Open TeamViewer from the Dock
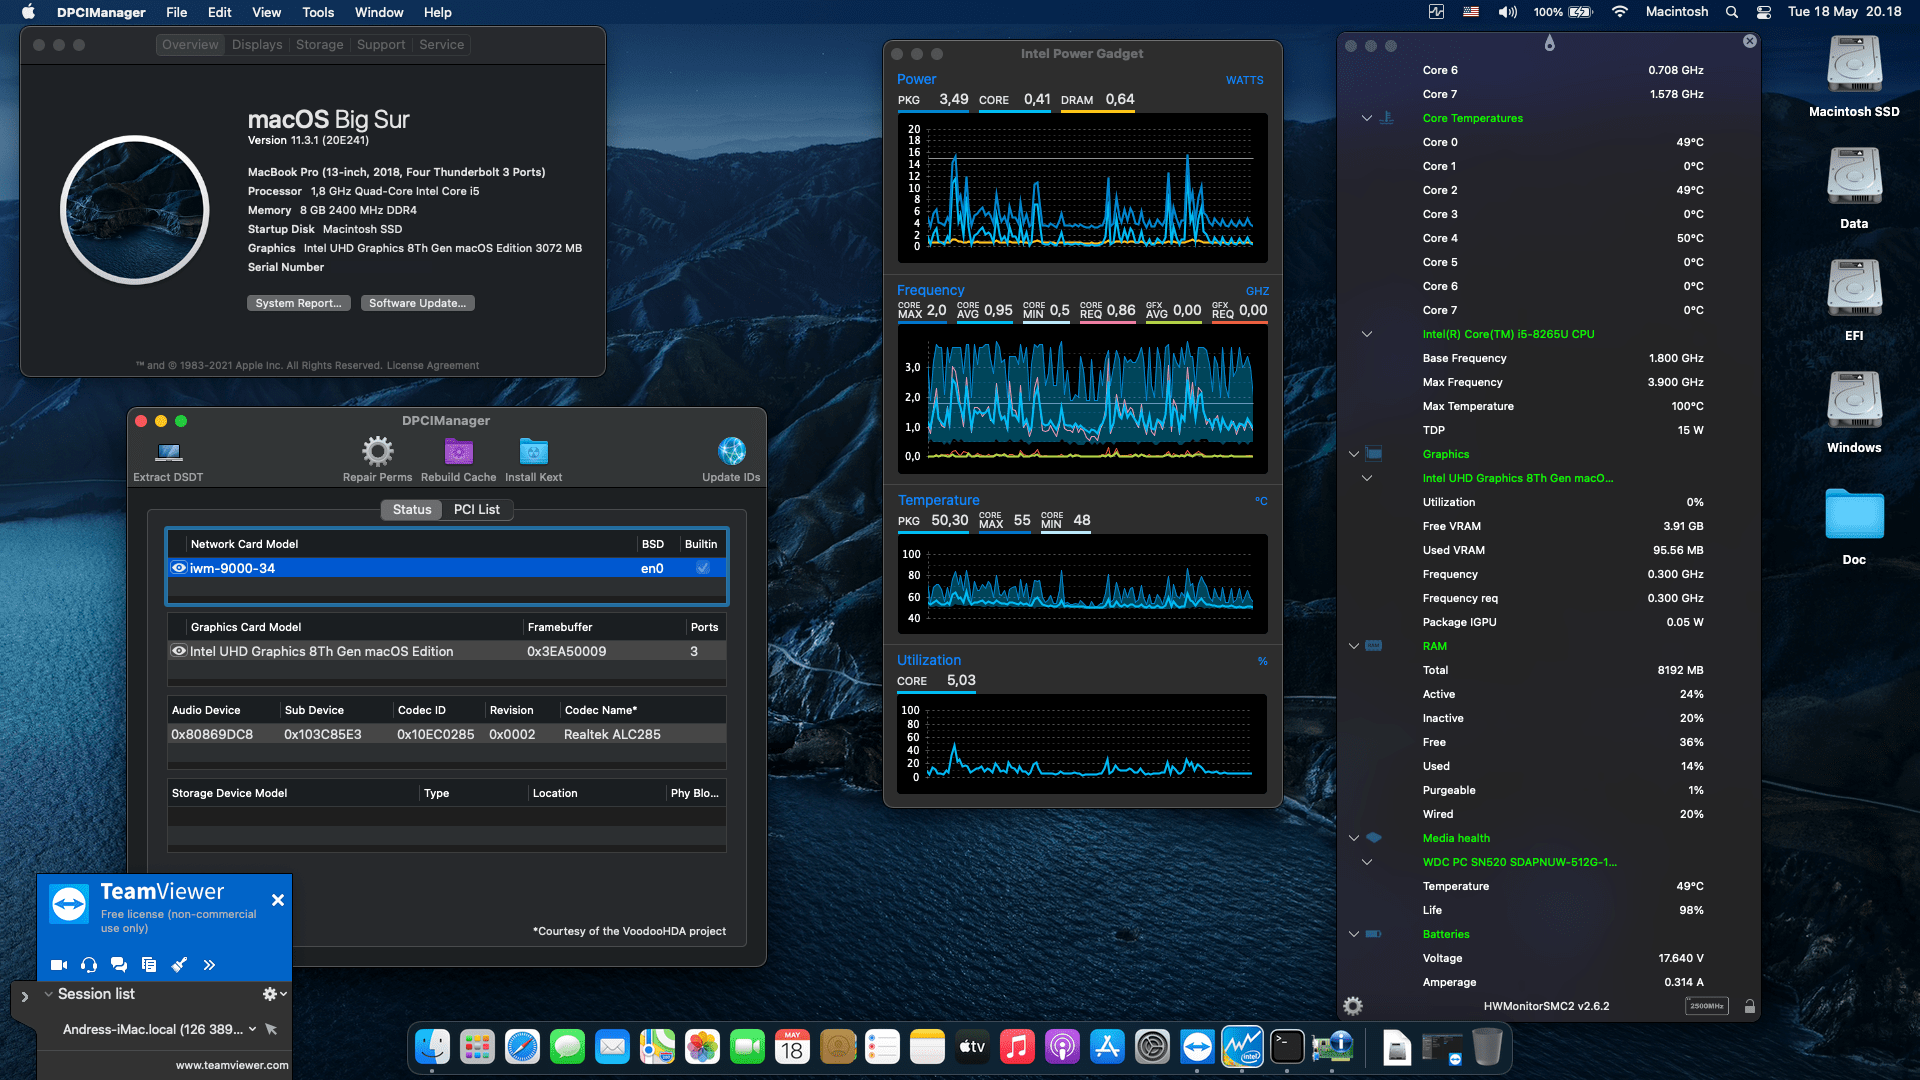Image resolution: width=1920 pixels, height=1080 pixels. (x=1197, y=1047)
